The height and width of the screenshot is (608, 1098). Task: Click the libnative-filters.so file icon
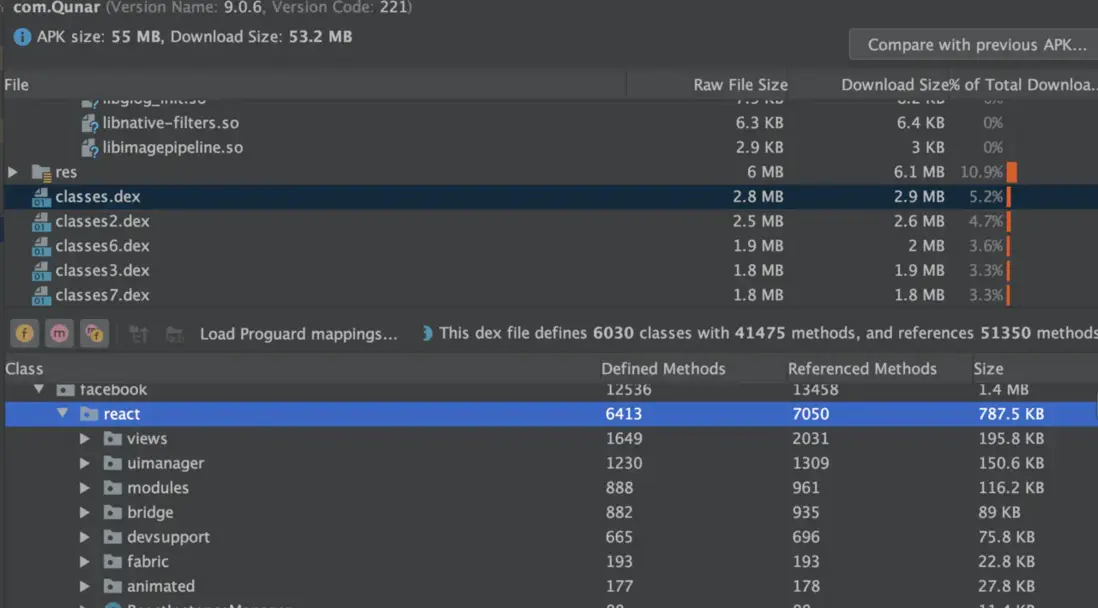(x=90, y=123)
